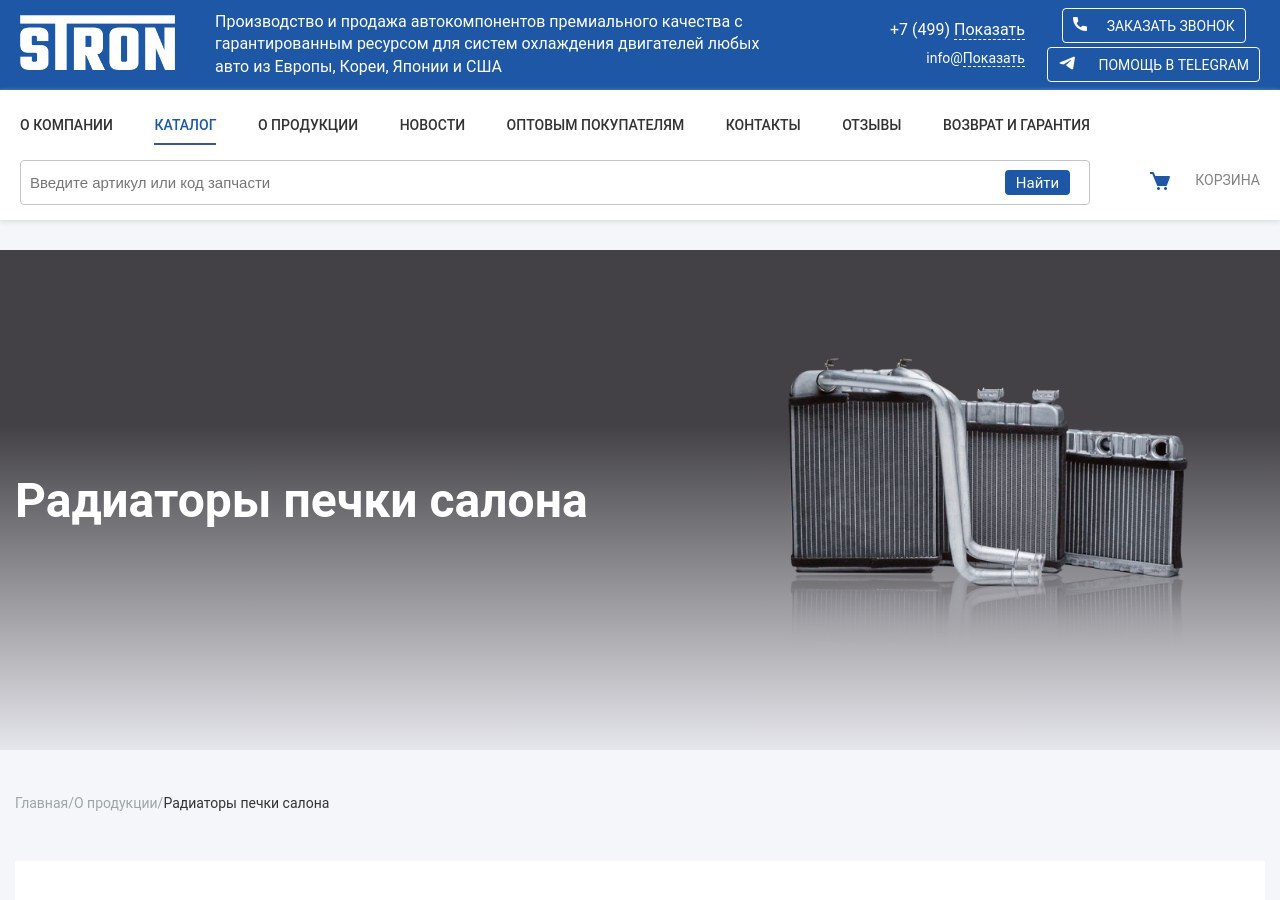Open КОРЗИНА from the header
The image size is (1280, 900).
pyautogui.click(x=1227, y=180)
